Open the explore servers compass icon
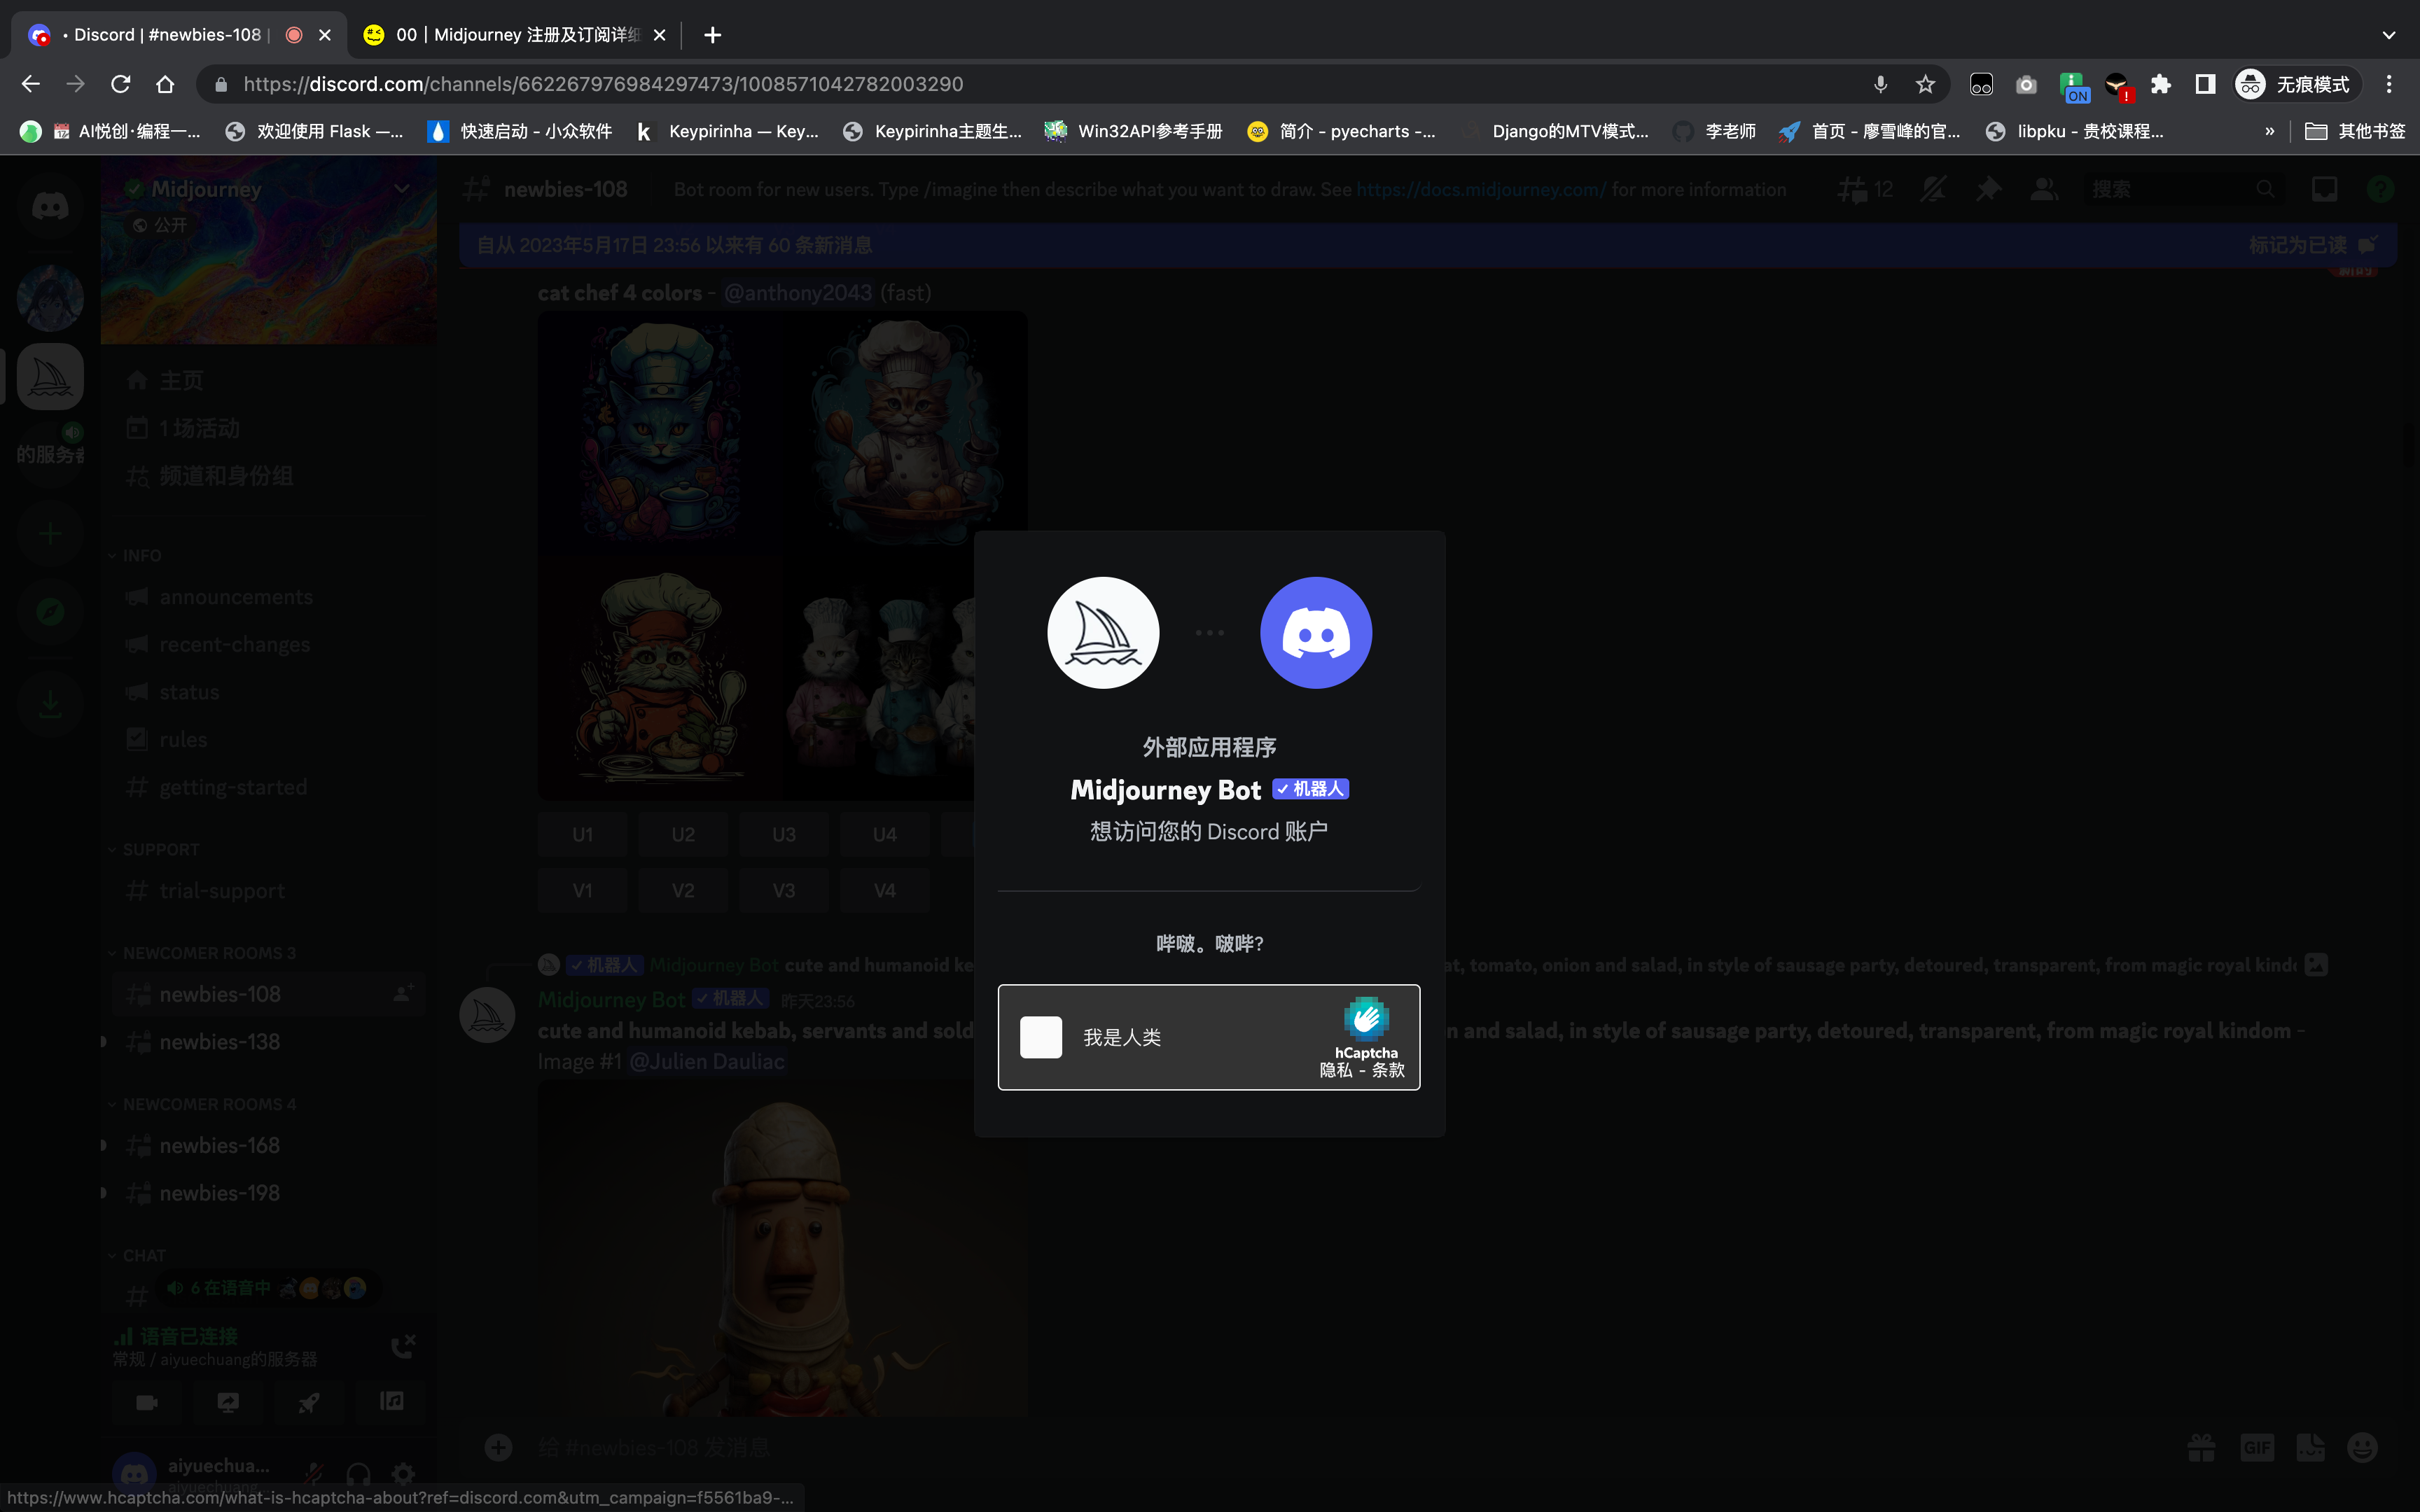Image resolution: width=2420 pixels, height=1512 pixels. [x=50, y=611]
